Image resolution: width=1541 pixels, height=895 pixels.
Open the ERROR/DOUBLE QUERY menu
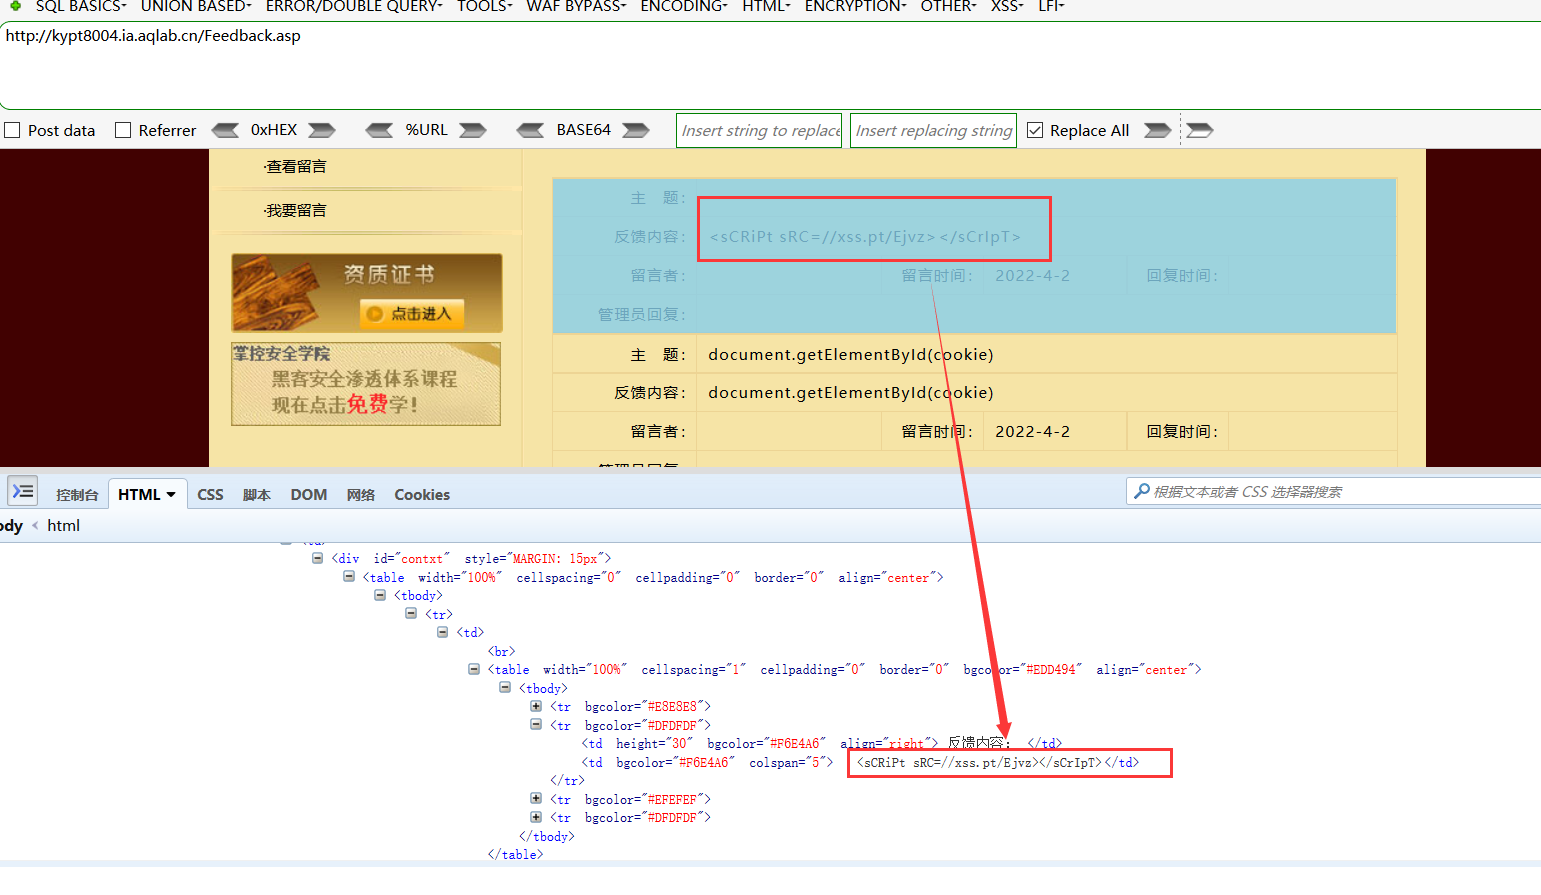click(x=354, y=6)
